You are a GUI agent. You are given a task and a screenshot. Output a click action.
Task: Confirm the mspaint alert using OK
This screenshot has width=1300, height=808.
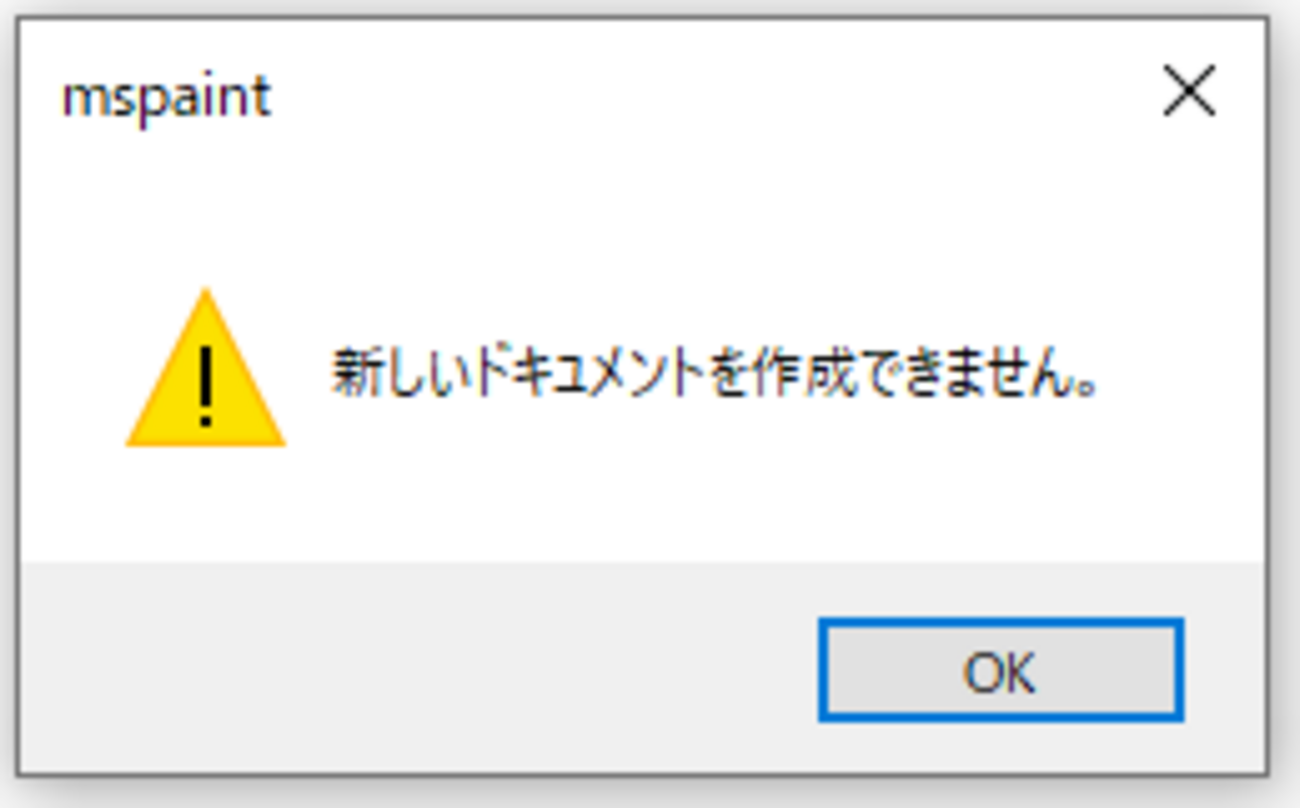1001,670
